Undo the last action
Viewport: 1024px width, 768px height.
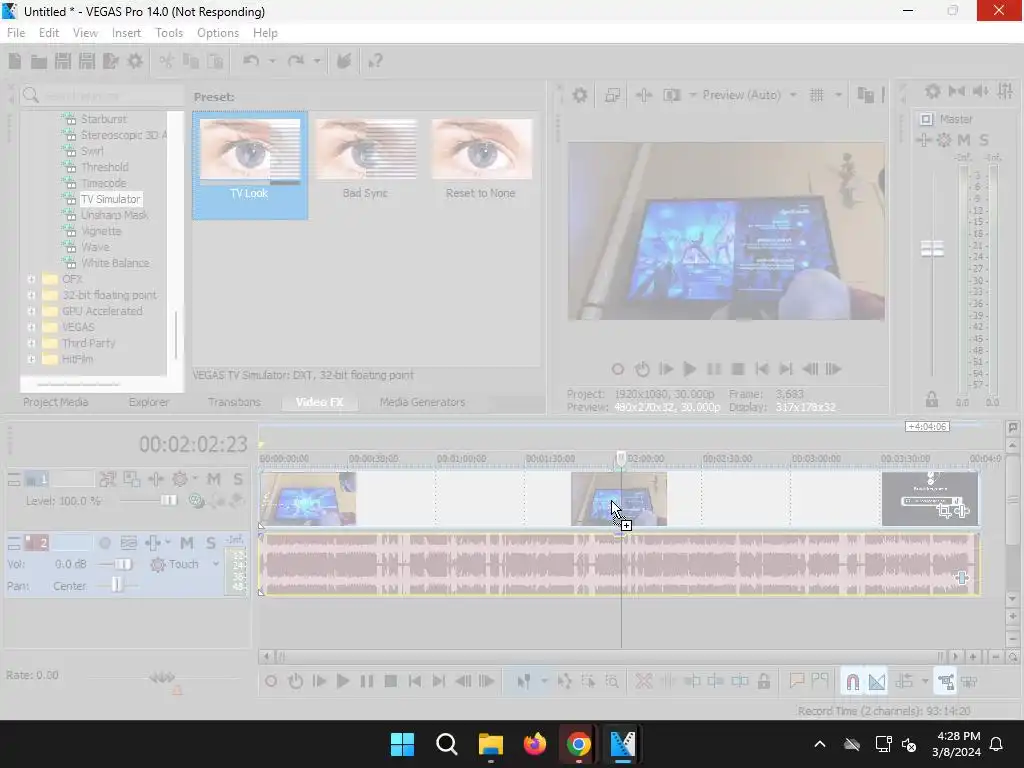click(251, 61)
